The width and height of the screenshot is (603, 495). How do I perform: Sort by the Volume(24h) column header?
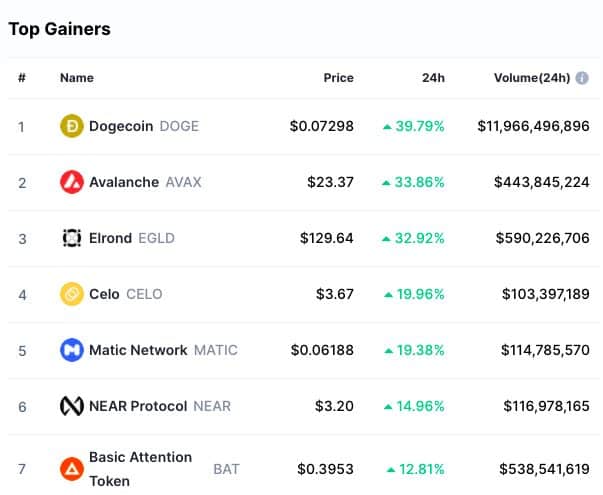coord(532,78)
